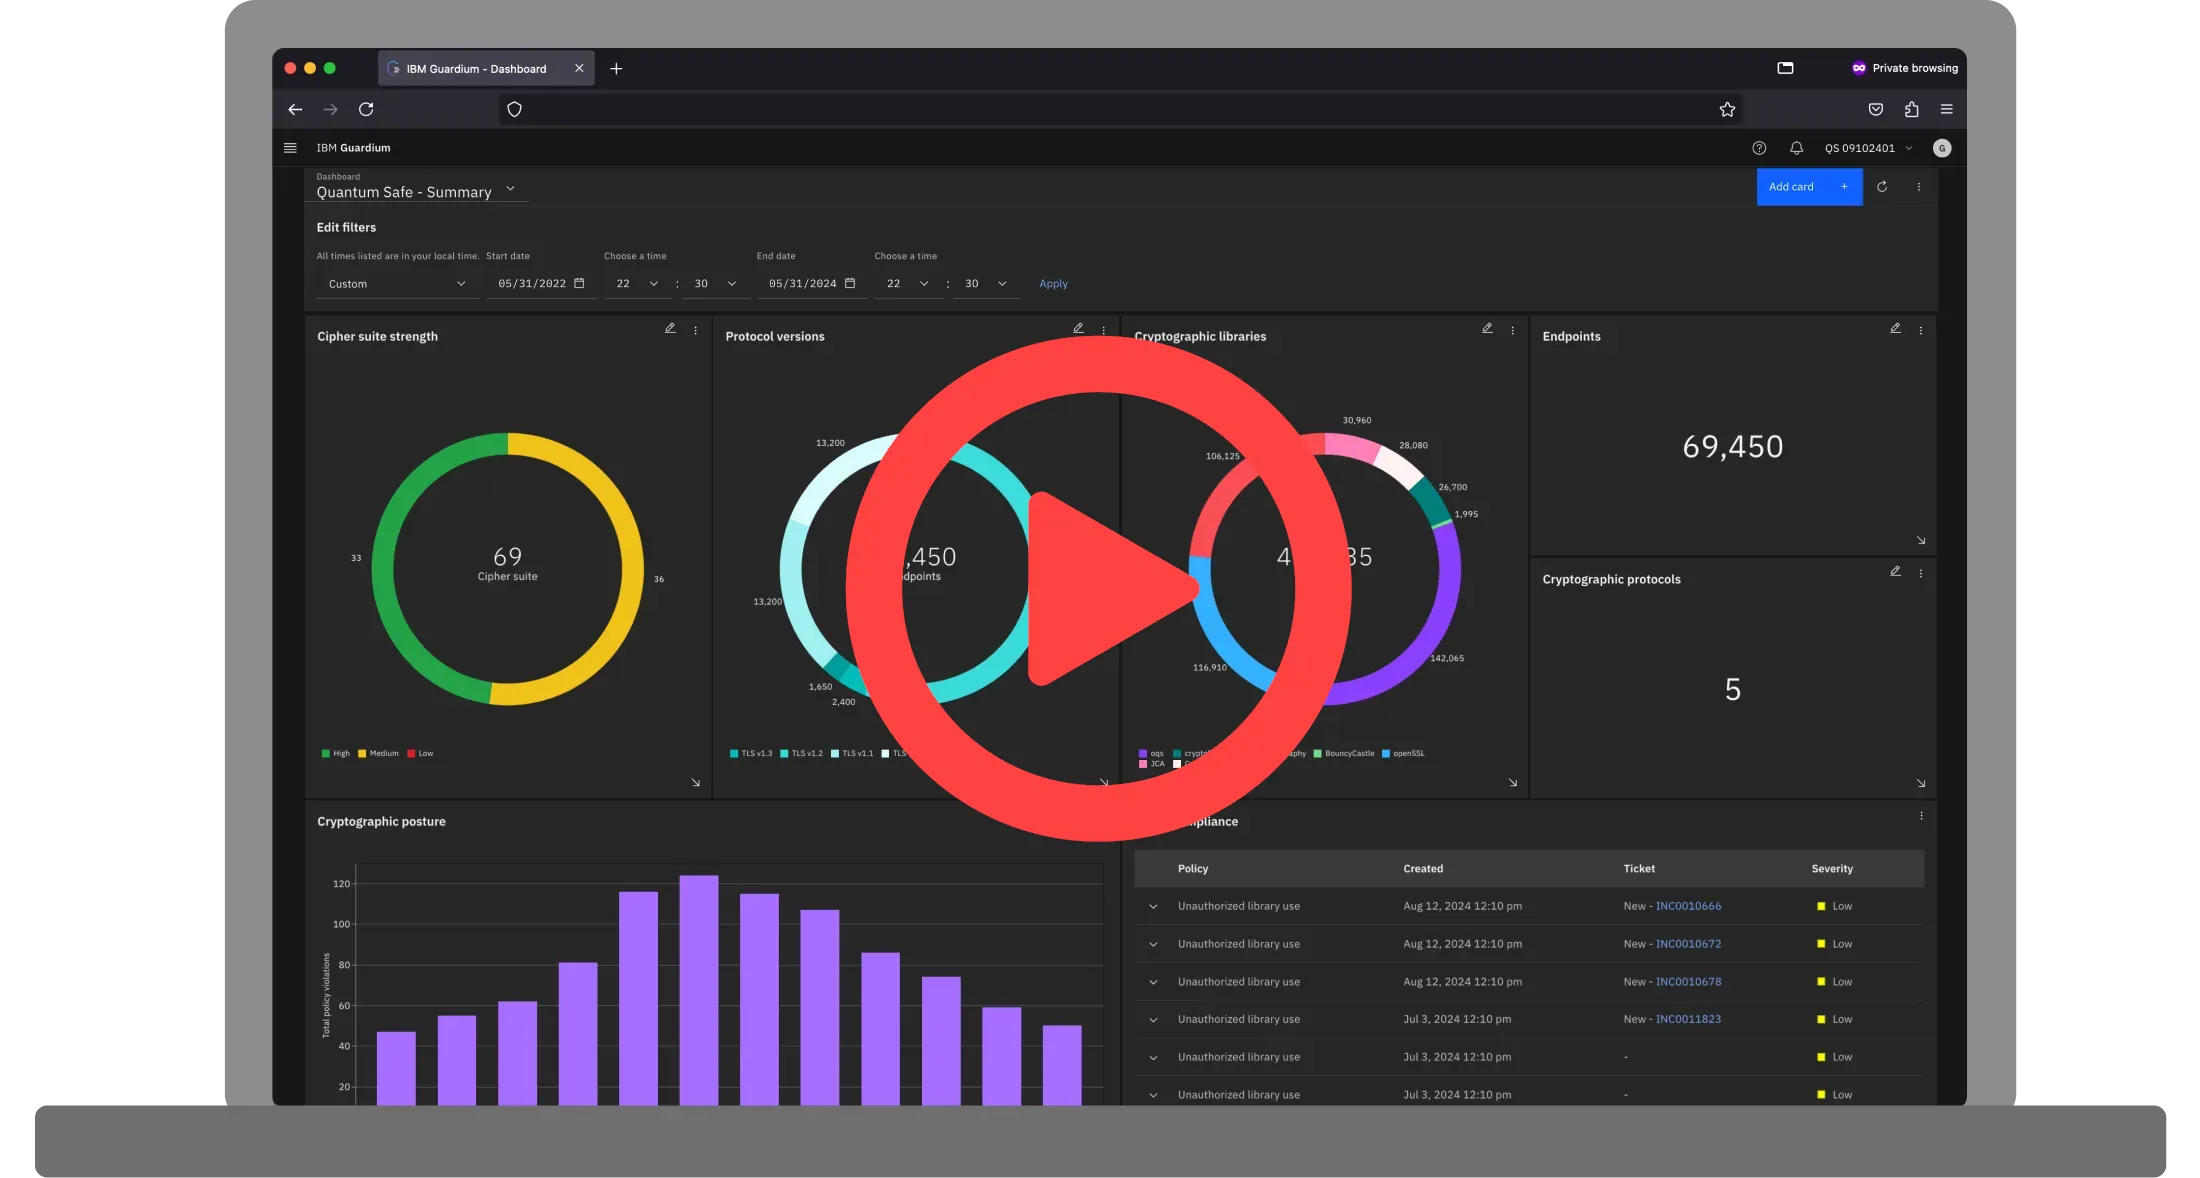Click the help question mark icon
Viewport: 2200px width, 1178px height.
pos(1759,148)
